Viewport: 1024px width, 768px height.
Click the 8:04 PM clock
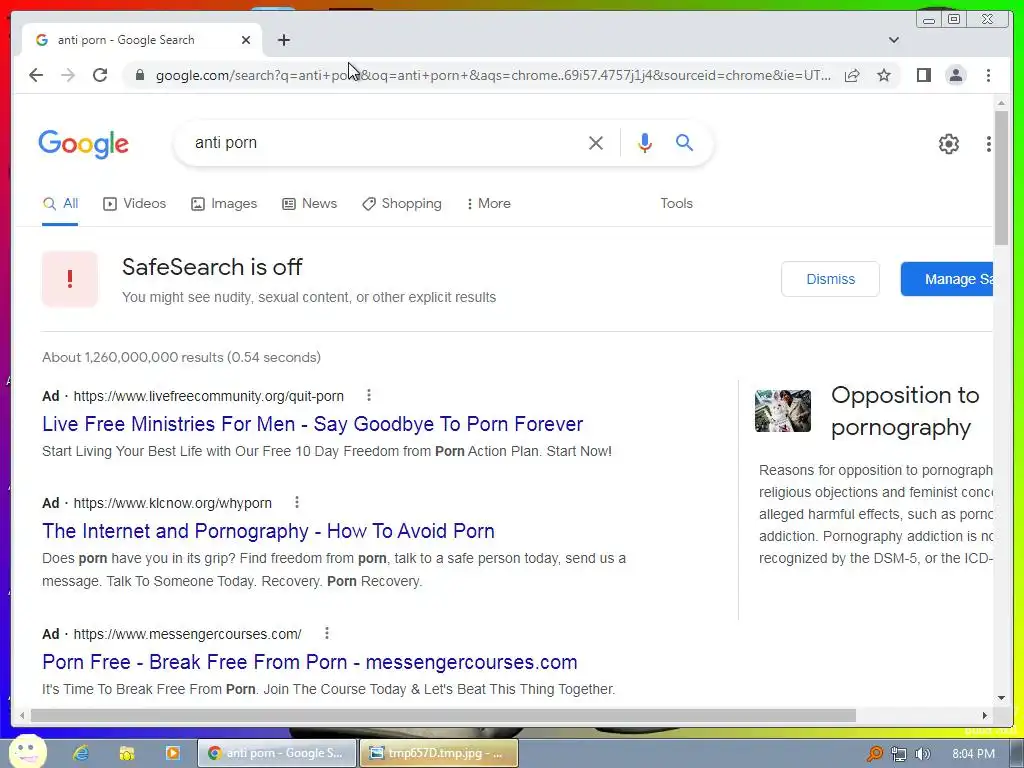973,754
